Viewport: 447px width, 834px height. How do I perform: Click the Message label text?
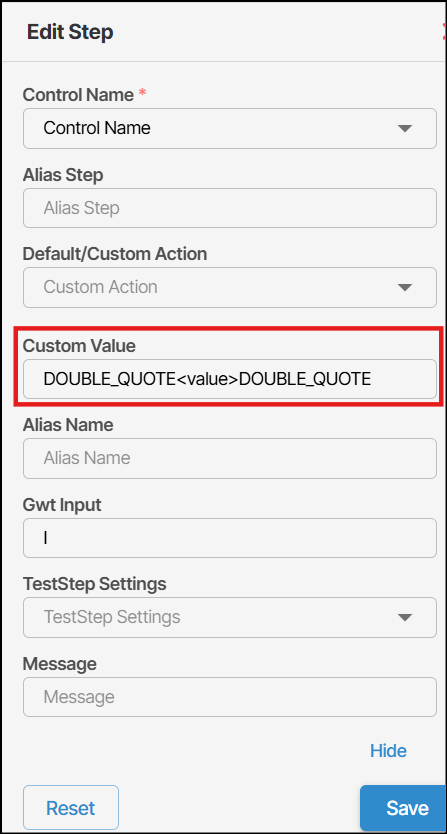(60, 663)
